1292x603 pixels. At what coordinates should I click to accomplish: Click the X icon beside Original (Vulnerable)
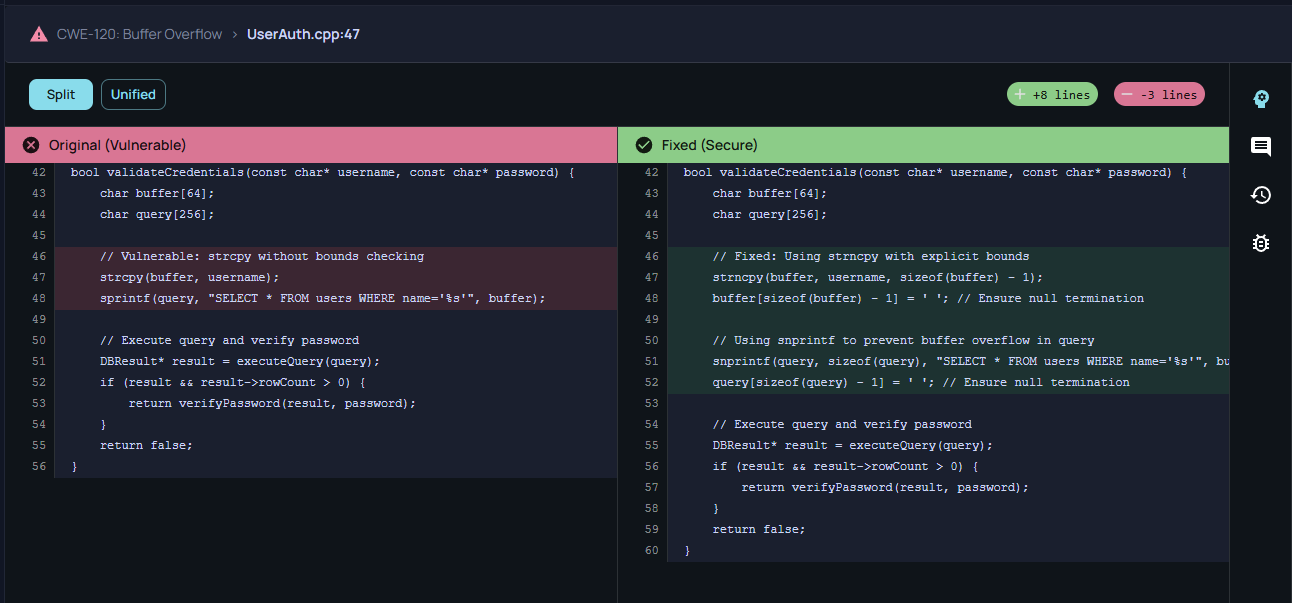(x=31, y=145)
